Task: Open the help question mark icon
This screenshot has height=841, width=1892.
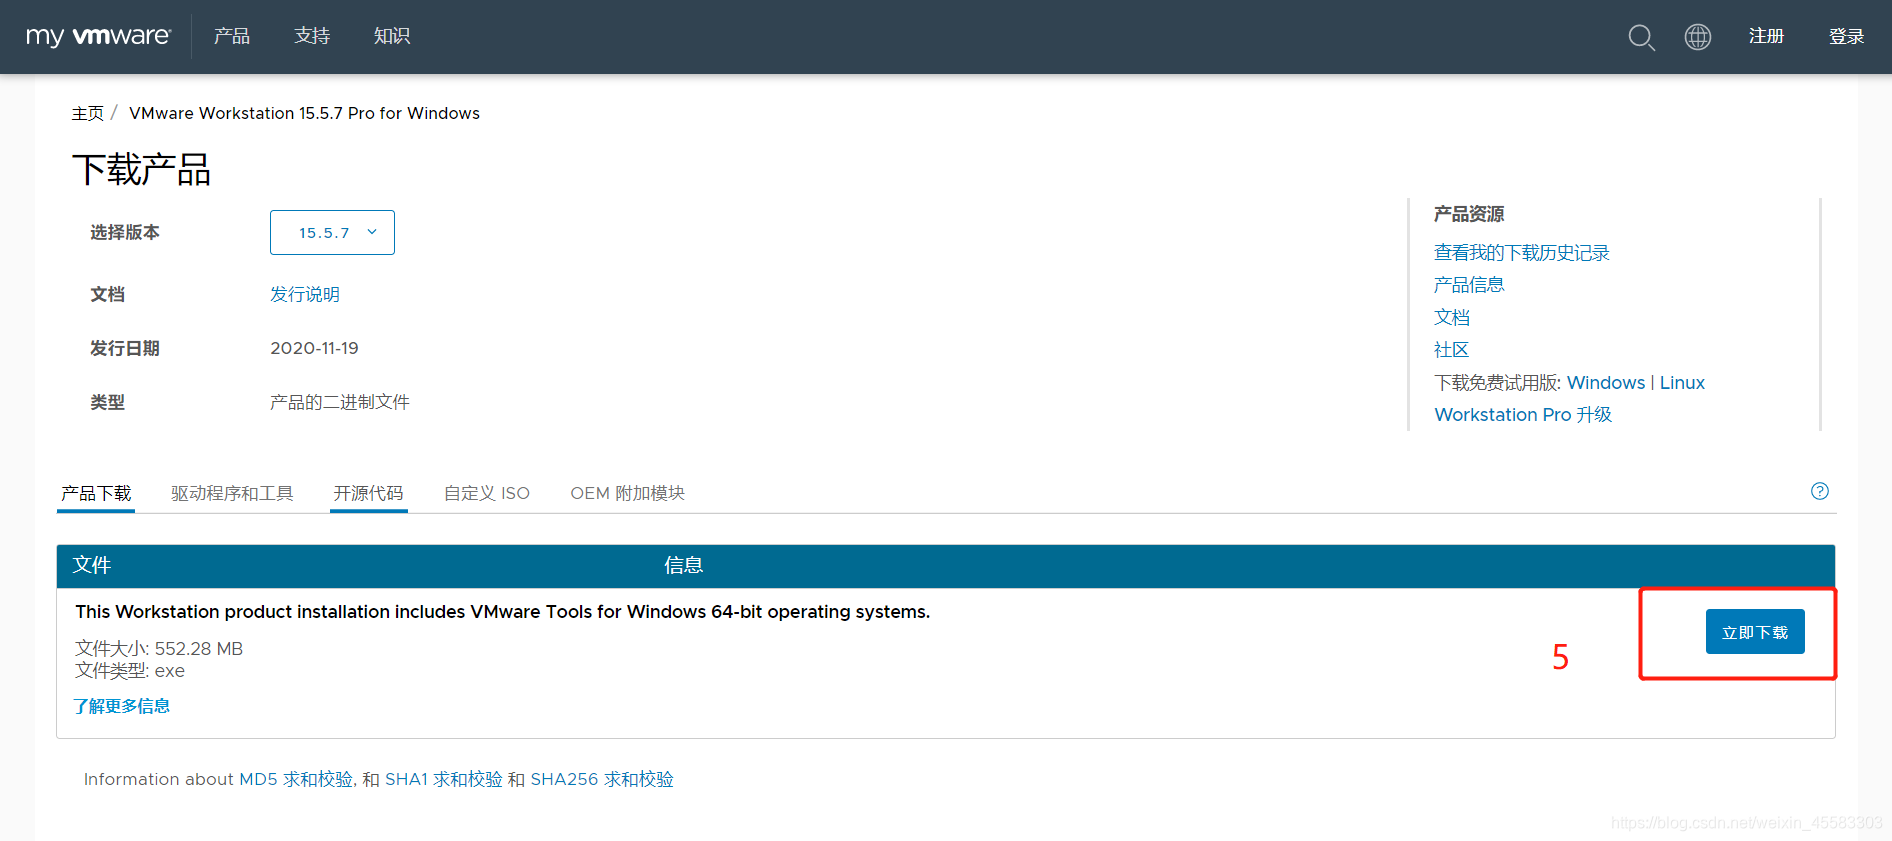Action: tap(1820, 491)
